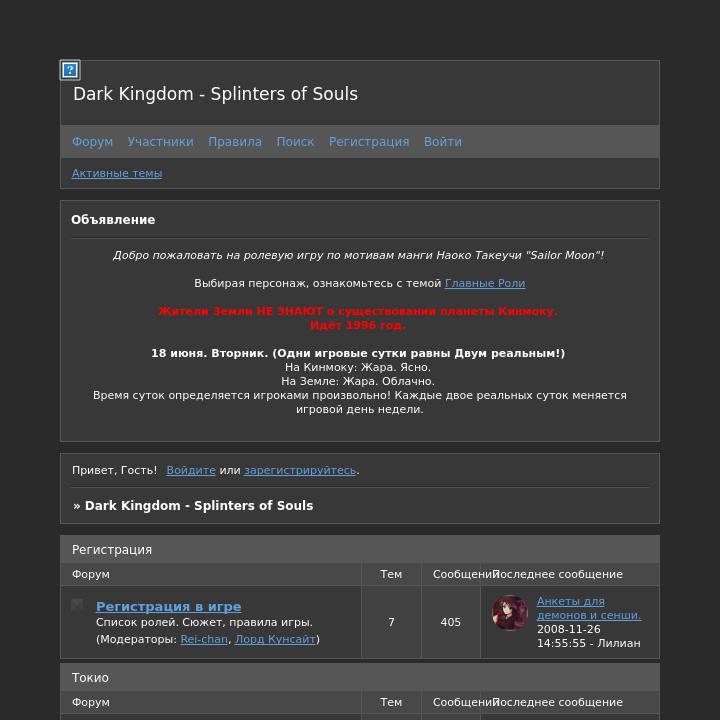Open the Войти menu item
720x720 pixels.
[x=443, y=142]
